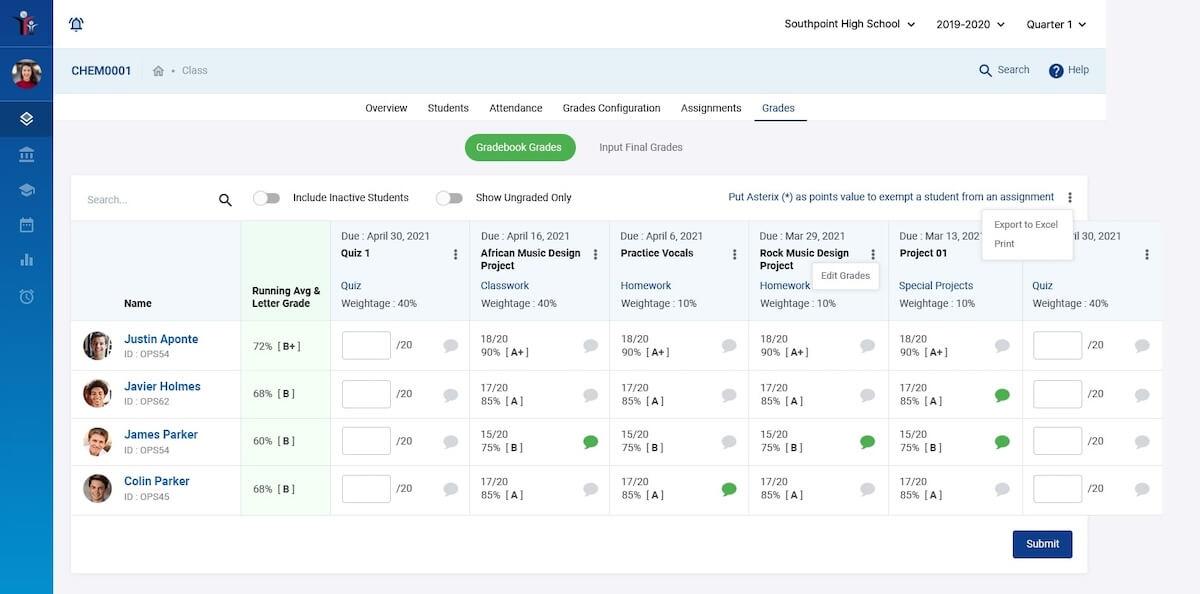Open comment for Colin Parker Quiz 1
This screenshot has width=1200, height=594.
[450, 489]
